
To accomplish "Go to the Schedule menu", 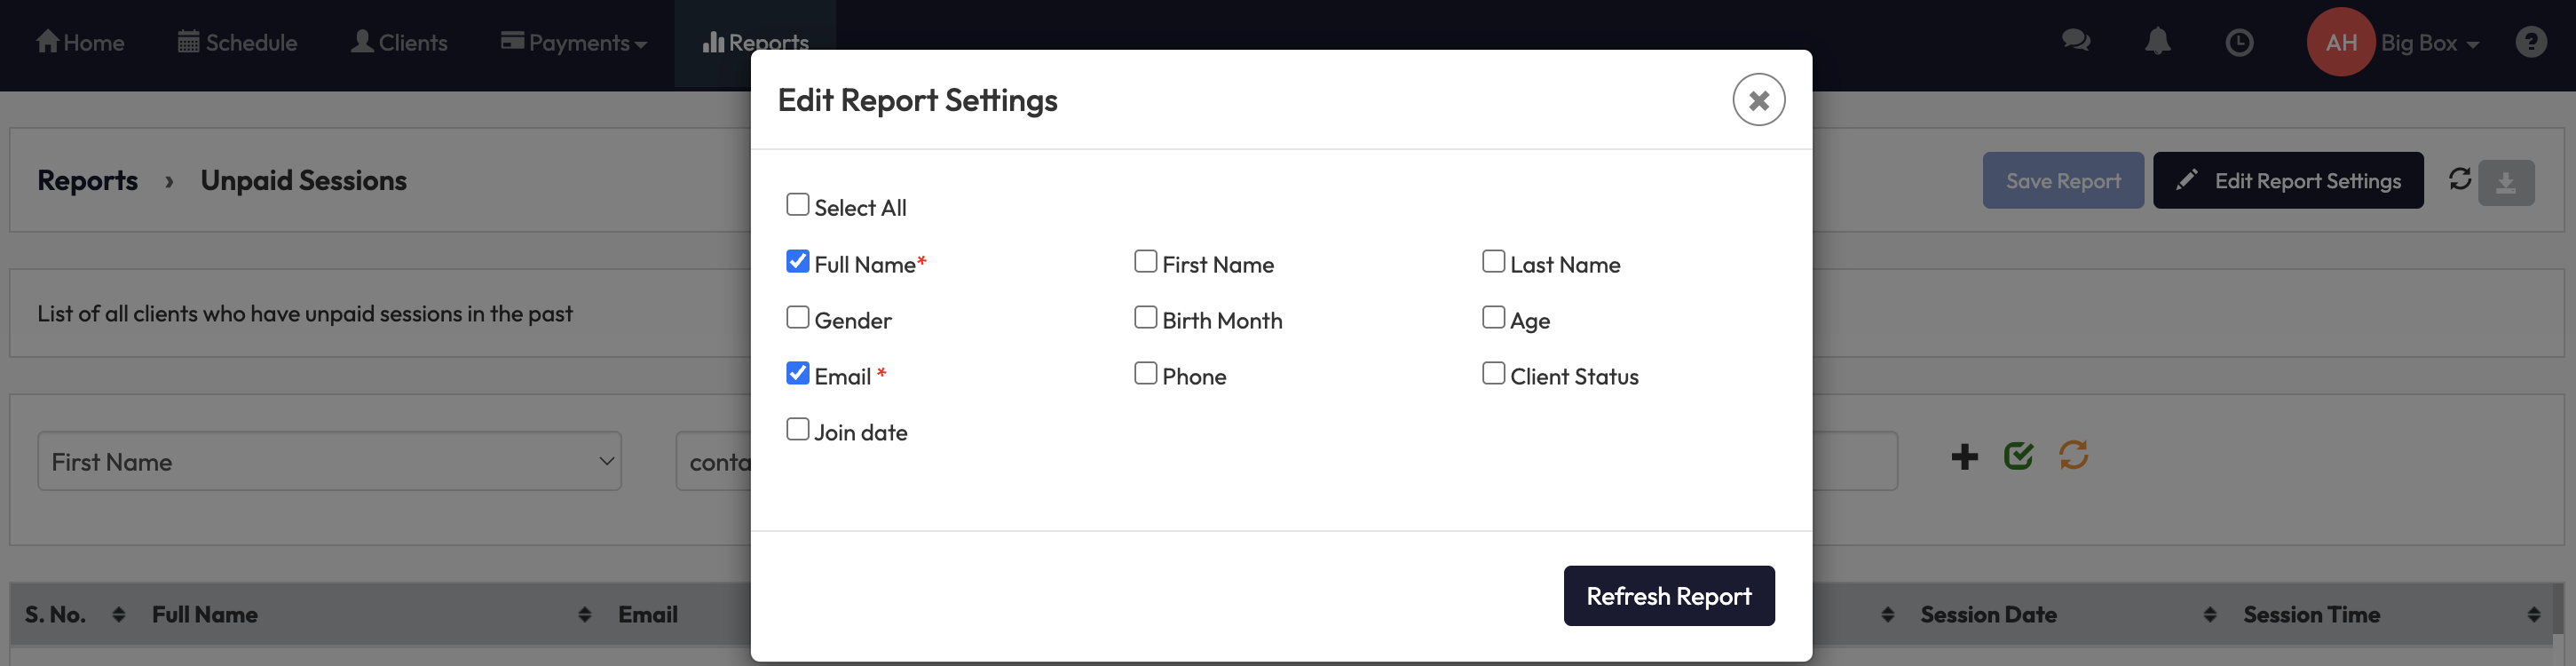I will [x=237, y=43].
